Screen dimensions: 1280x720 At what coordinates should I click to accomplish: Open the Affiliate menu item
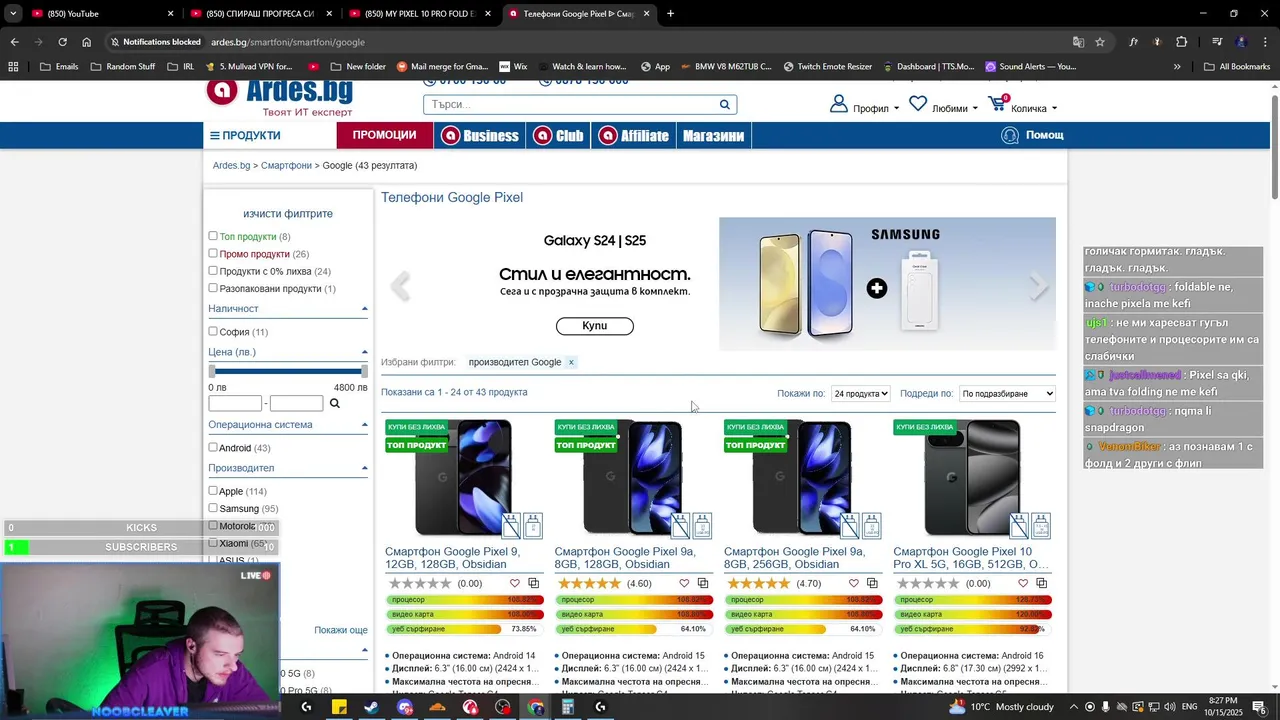click(x=633, y=135)
